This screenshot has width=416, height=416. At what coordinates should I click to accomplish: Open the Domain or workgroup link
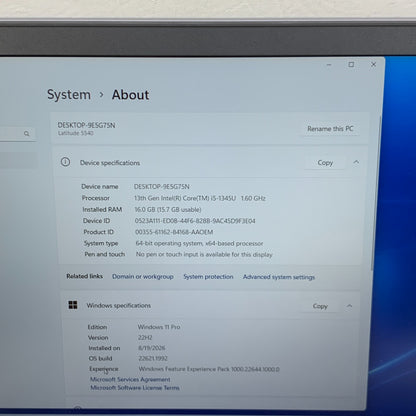[x=143, y=277]
